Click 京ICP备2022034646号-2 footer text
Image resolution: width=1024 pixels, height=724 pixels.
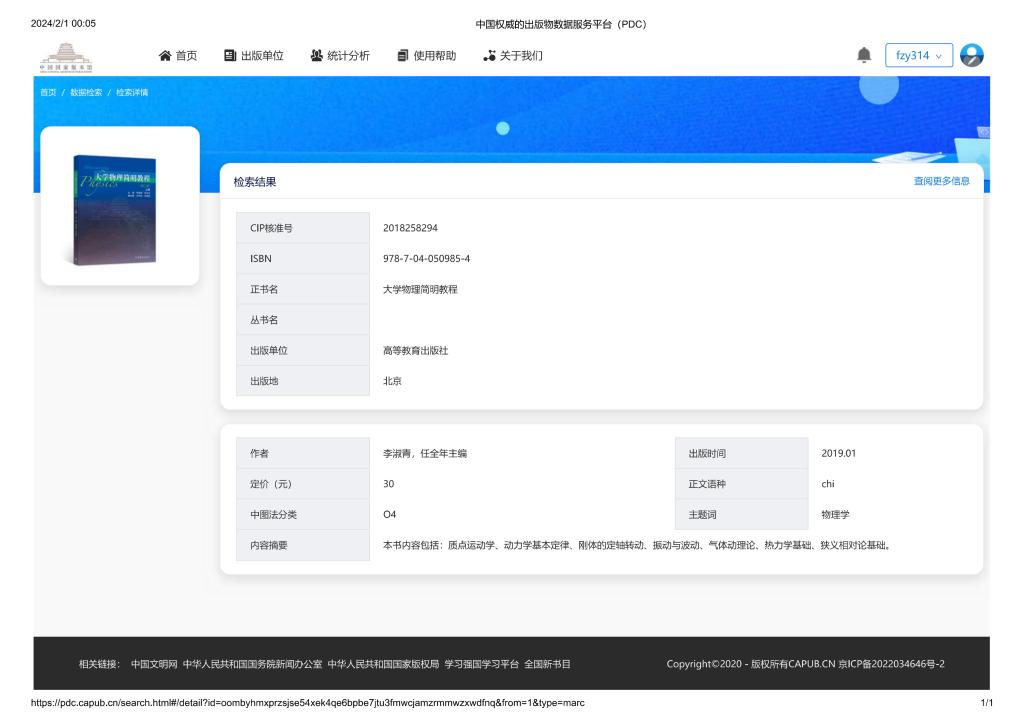click(x=891, y=664)
